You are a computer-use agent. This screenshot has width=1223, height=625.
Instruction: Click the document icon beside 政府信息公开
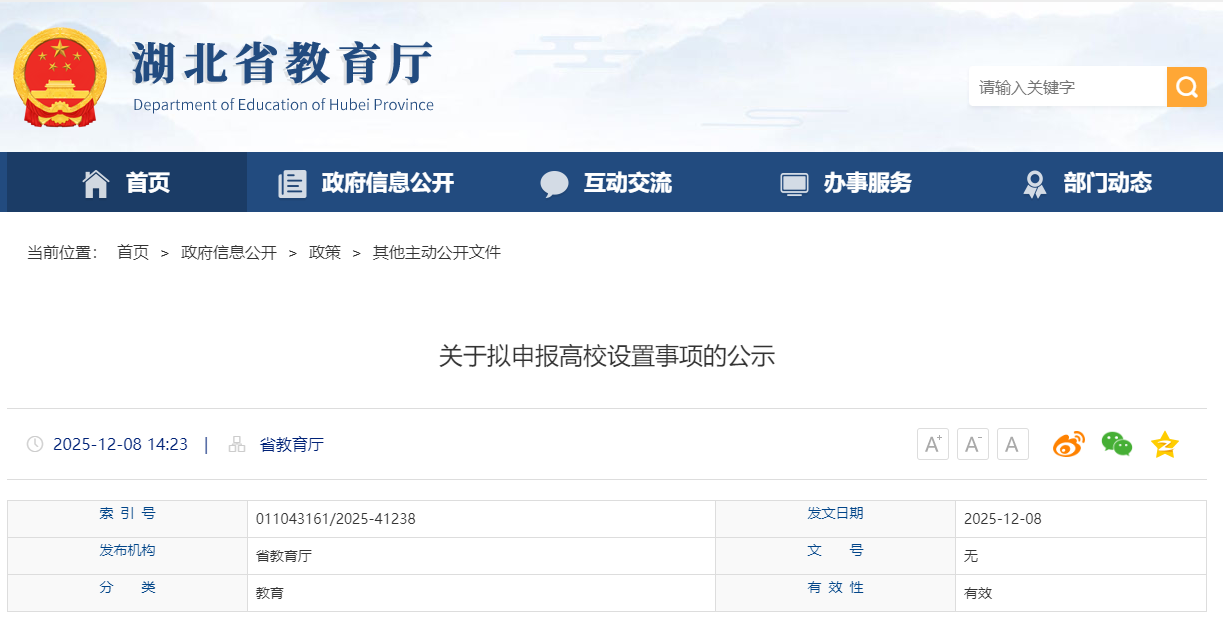(x=291, y=182)
